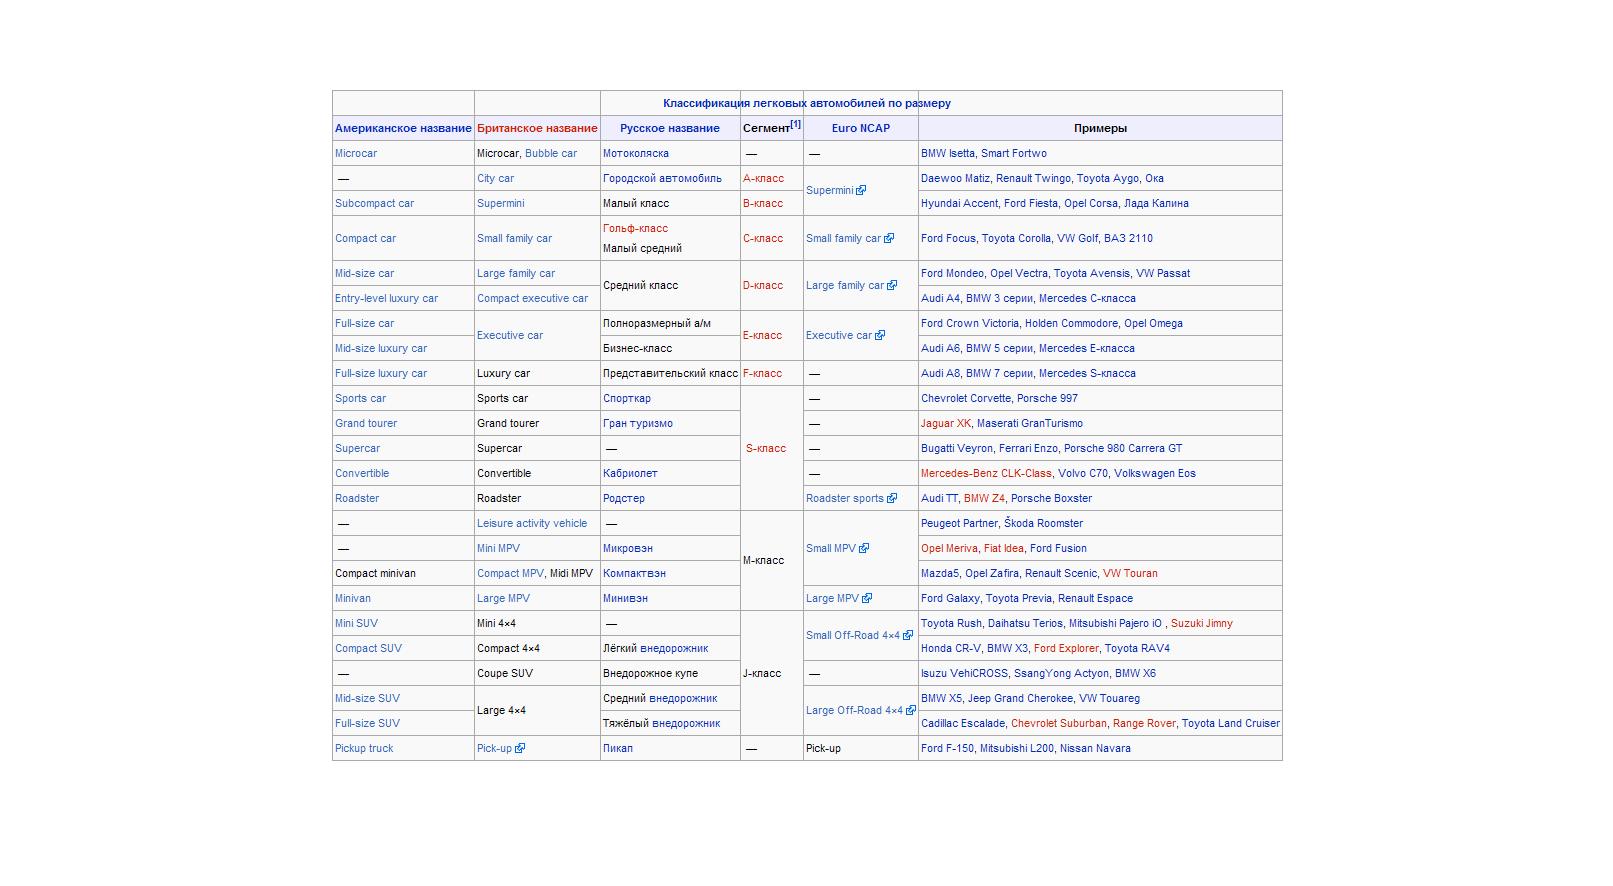This screenshot has height=886, width=1613.
Task: Click the Bugatti Veyron example link
Action: (957, 448)
